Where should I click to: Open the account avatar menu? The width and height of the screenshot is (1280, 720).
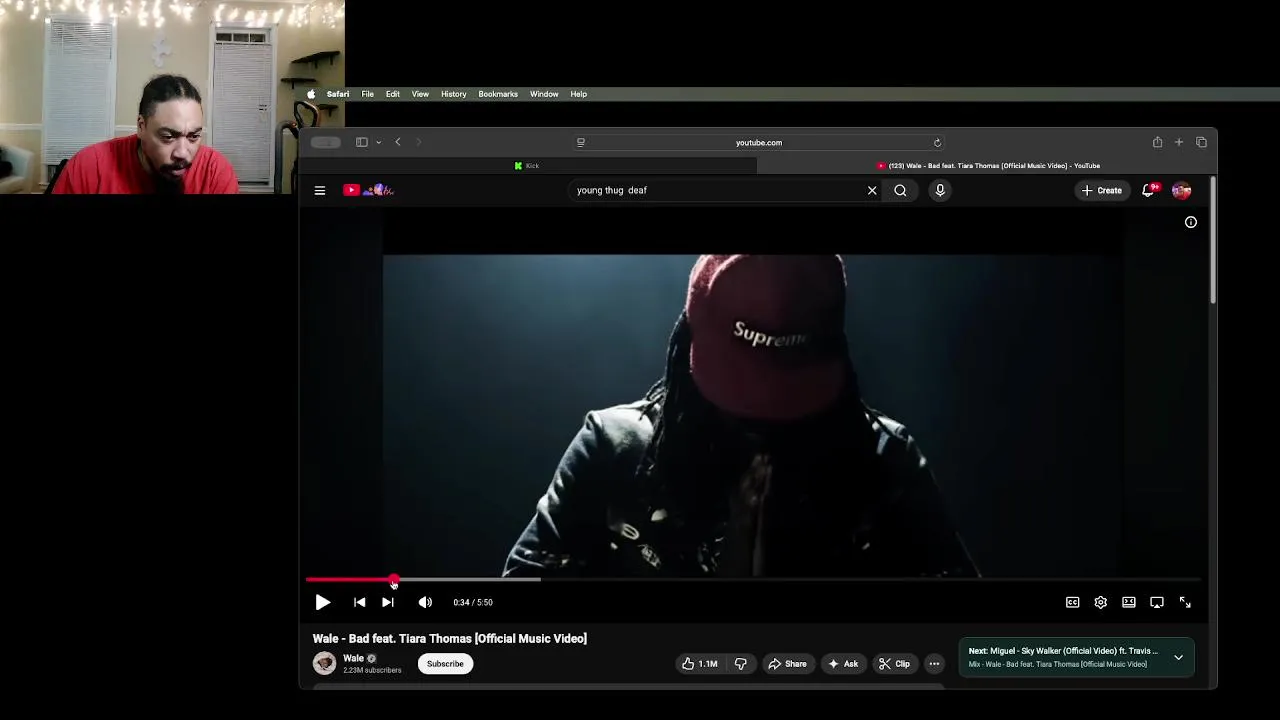[1182, 190]
